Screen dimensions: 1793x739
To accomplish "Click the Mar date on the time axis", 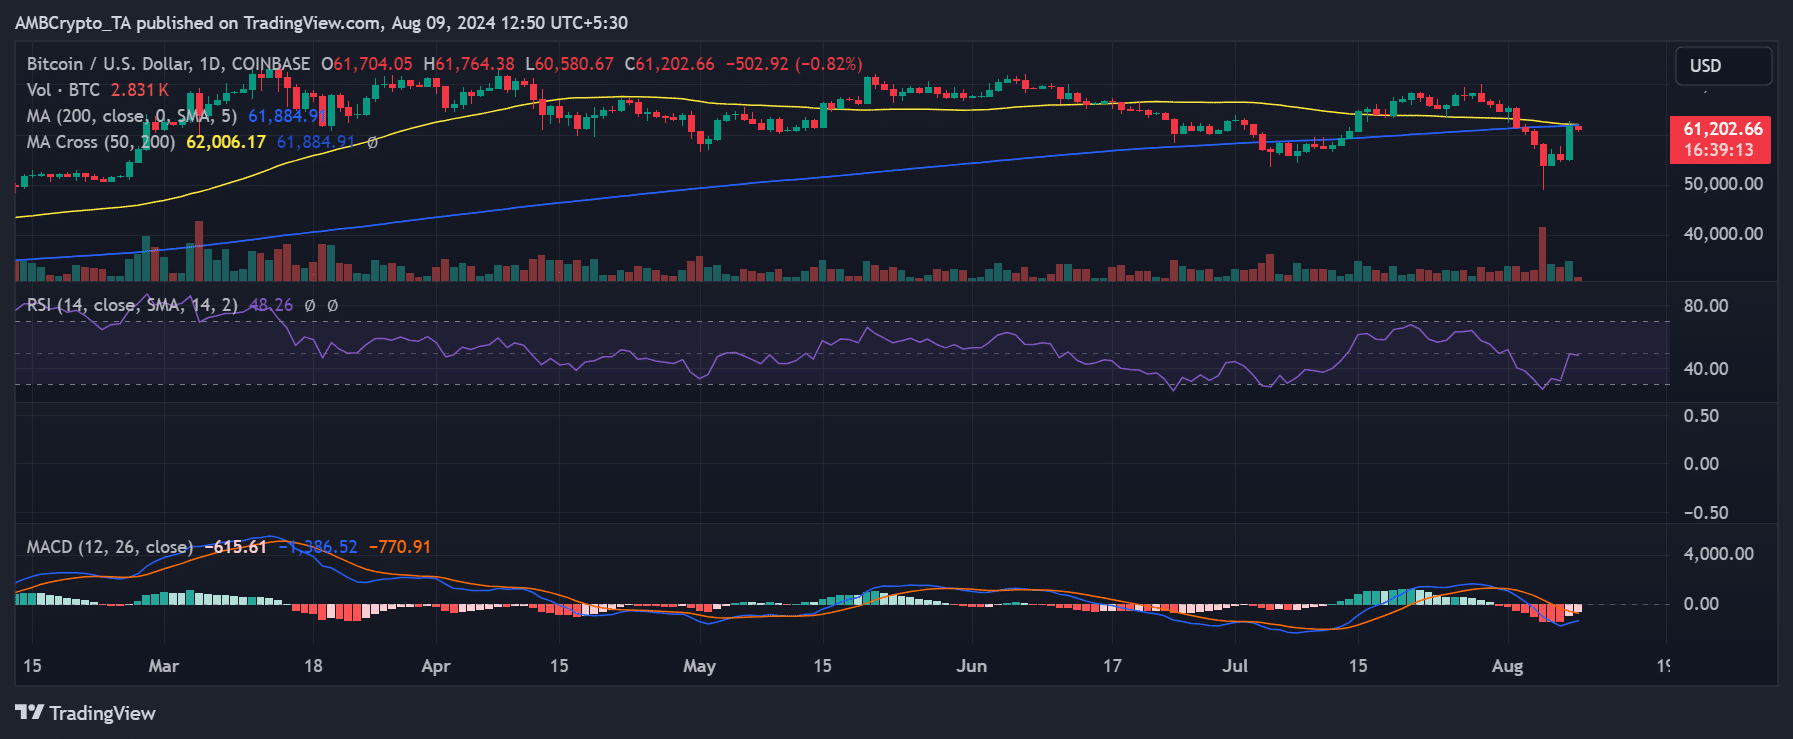I will click(x=163, y=666).
